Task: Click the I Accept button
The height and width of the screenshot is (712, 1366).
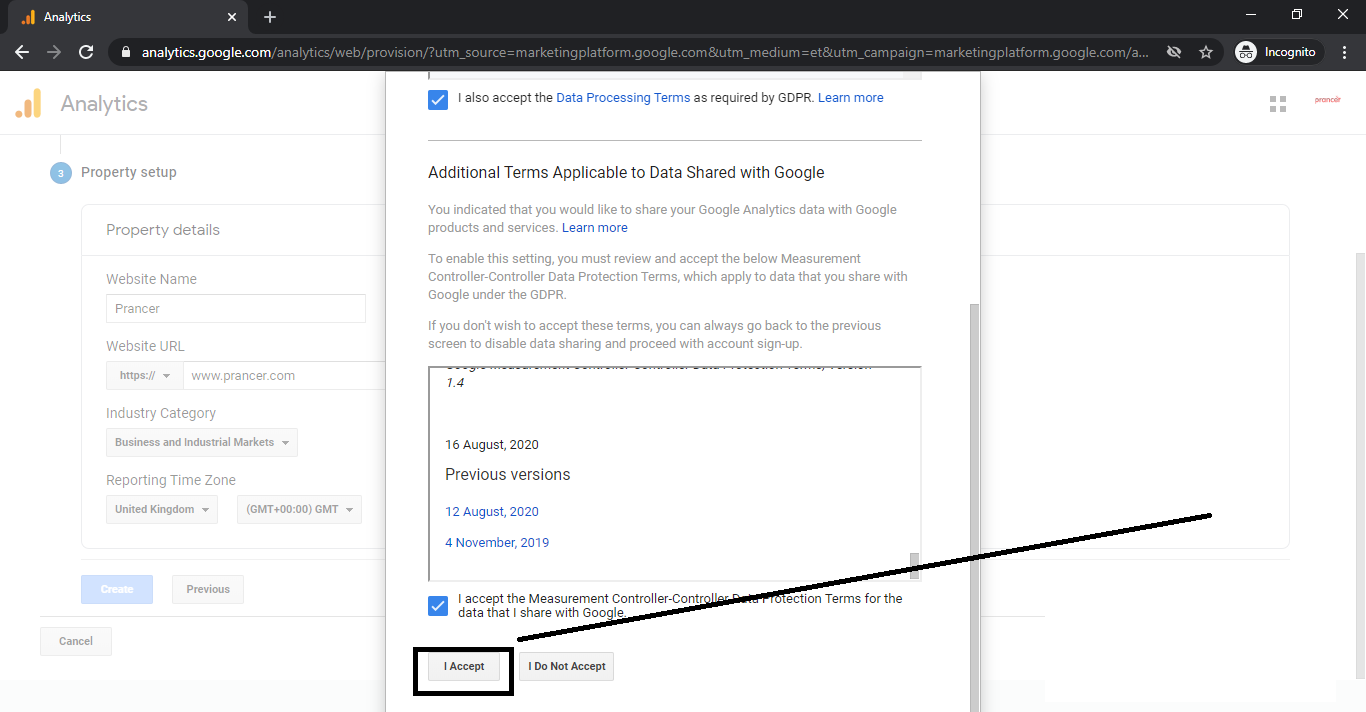Action: [x=464, y=666]
